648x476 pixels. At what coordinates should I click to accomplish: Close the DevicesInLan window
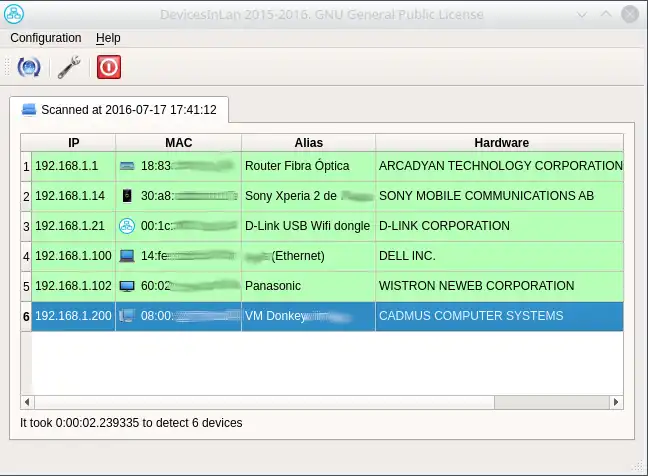pos(630,14)
